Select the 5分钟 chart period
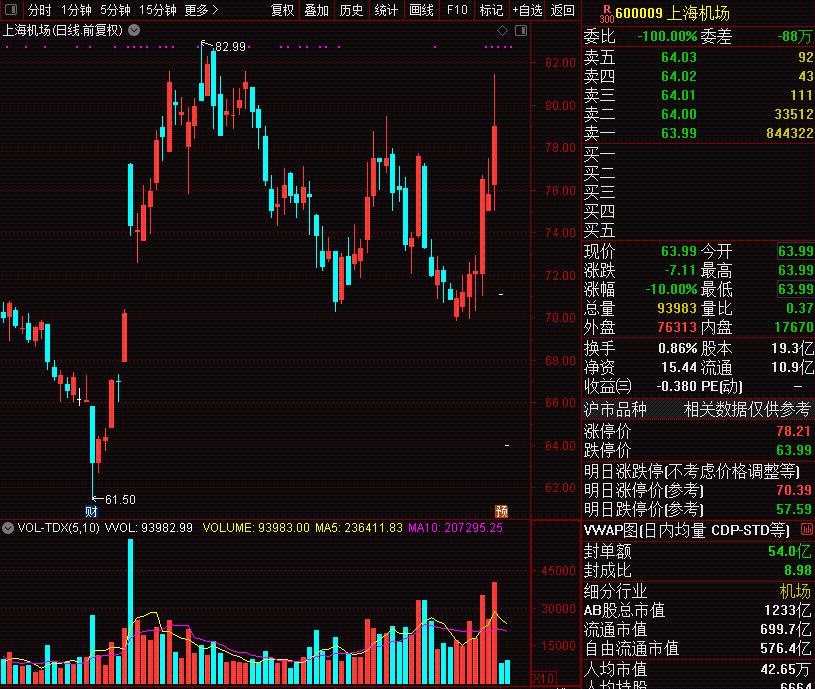 pos(115,10)
